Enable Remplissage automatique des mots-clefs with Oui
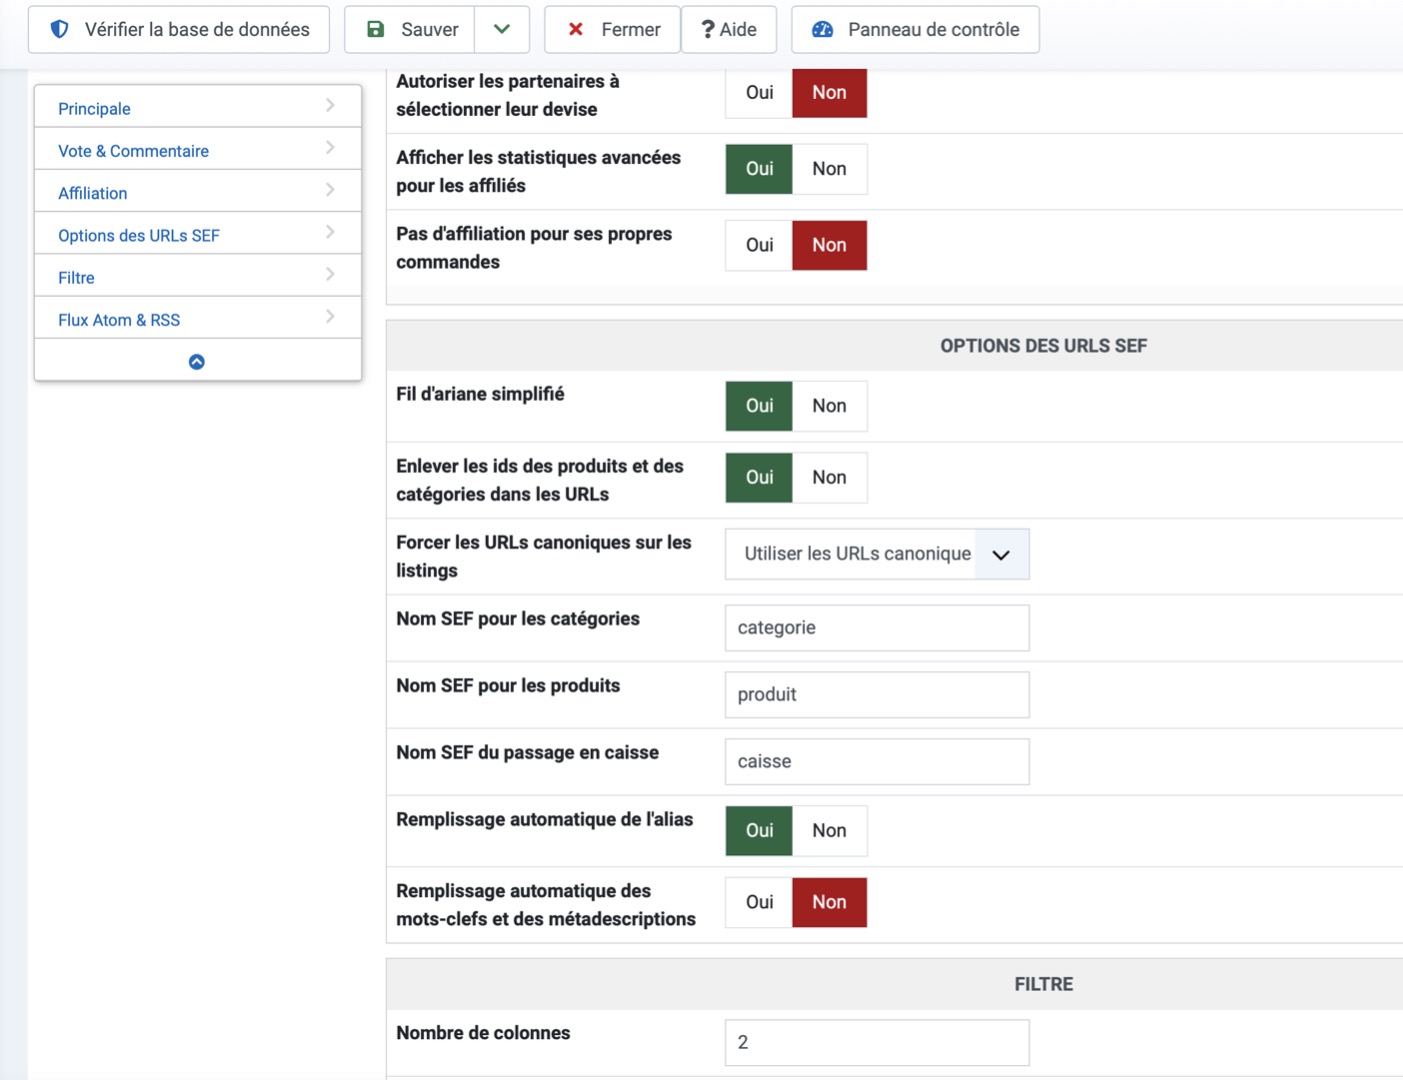1403x1080 pixels. pos(759,902)
